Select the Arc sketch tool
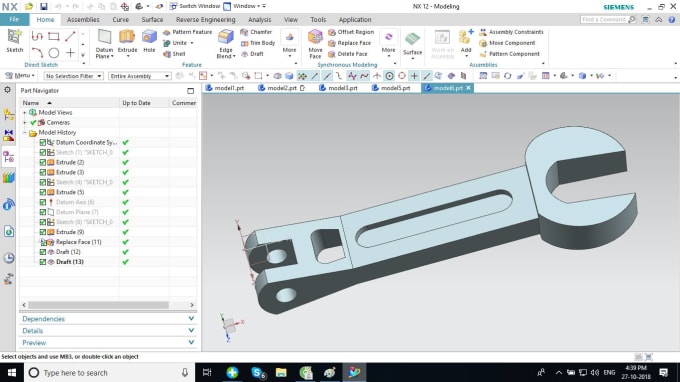680x382 pixels. [x=37, y=53]
